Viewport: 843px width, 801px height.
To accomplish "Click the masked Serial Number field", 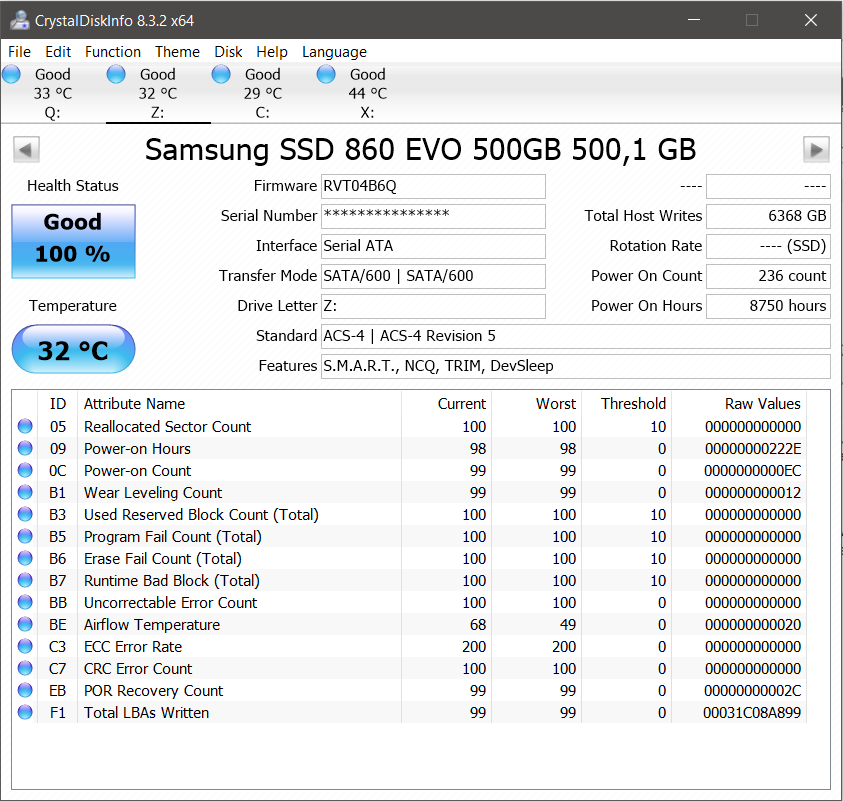I will [433, 216].
